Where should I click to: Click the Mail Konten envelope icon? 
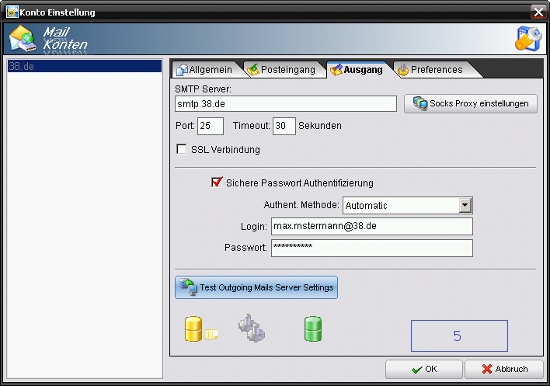23,39
